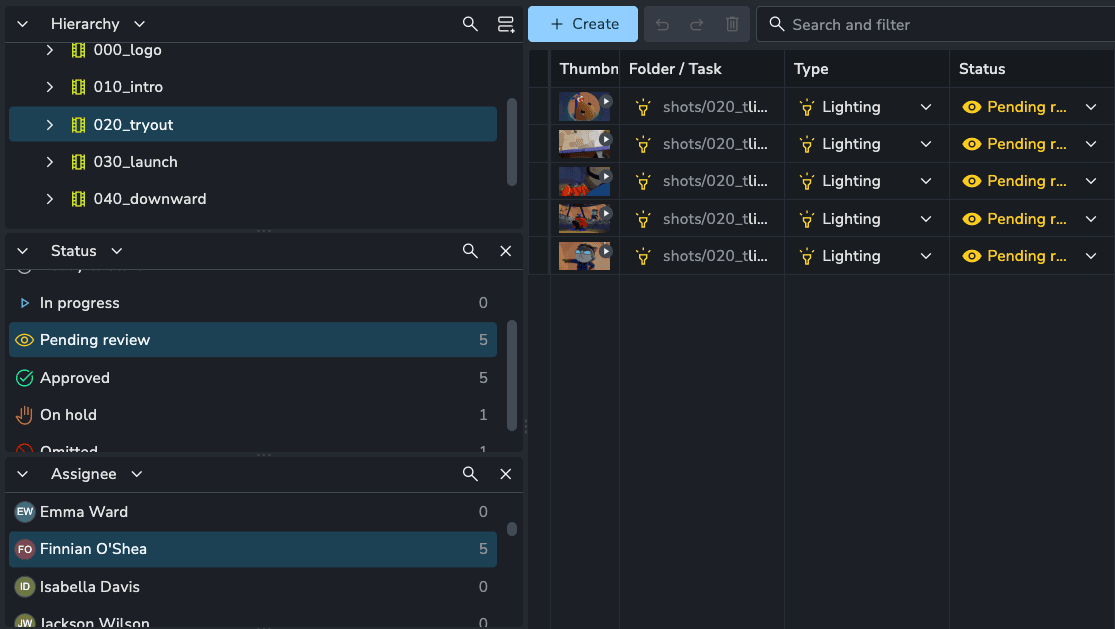Toggle the Finnian O'Shea assignee filter

click(252, 549)
